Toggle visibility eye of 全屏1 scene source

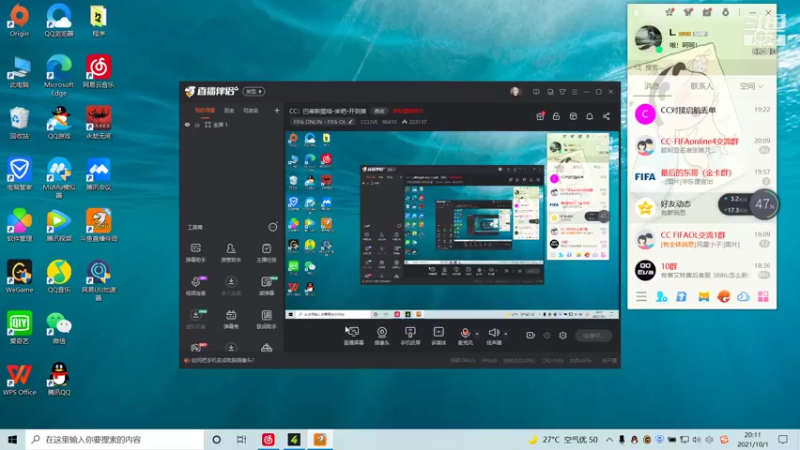pyautogui.click(x=187, y=125)
